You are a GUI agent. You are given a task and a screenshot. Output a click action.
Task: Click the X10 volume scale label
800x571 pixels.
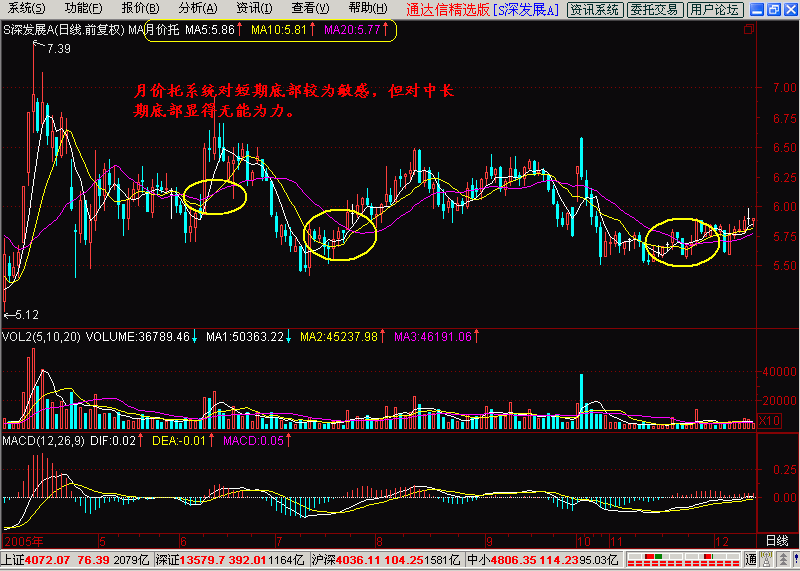[769, 421]
